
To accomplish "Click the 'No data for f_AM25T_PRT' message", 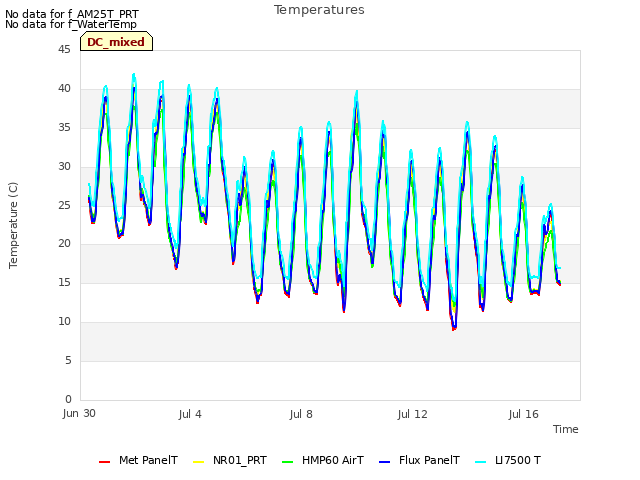I will pos(72,14).
